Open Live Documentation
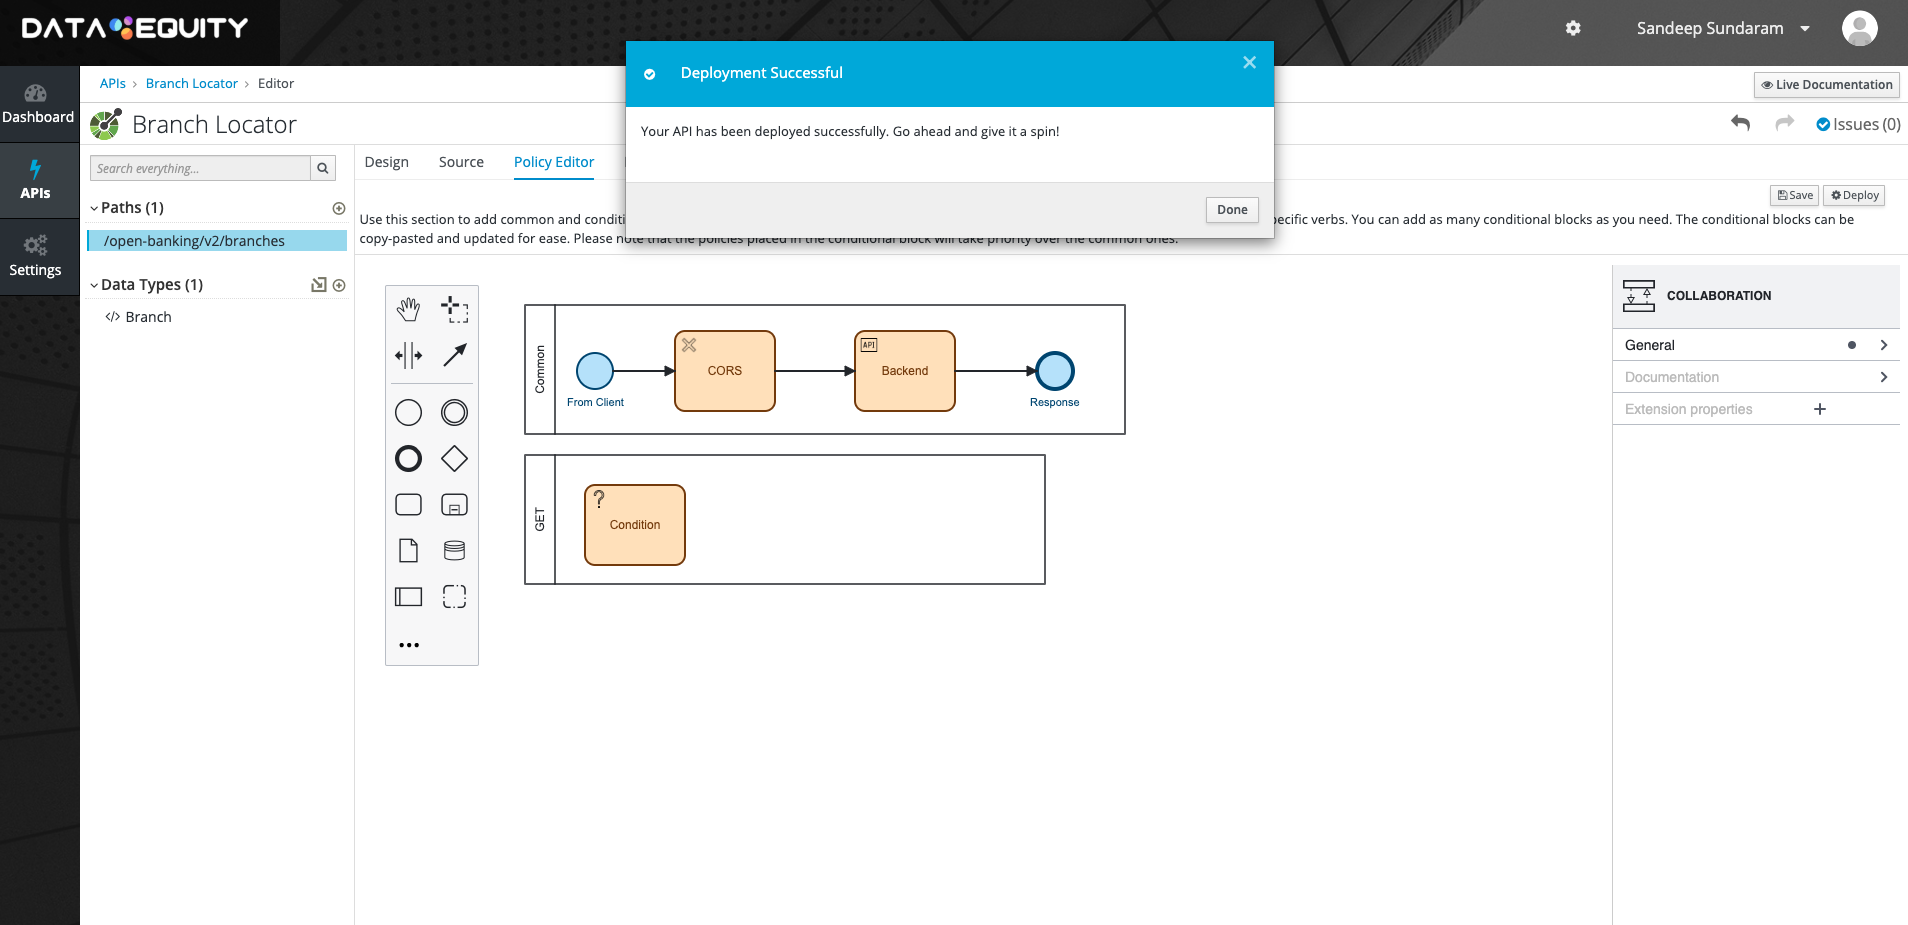Screen dimensions: 1908x925 click(1827, 85)
